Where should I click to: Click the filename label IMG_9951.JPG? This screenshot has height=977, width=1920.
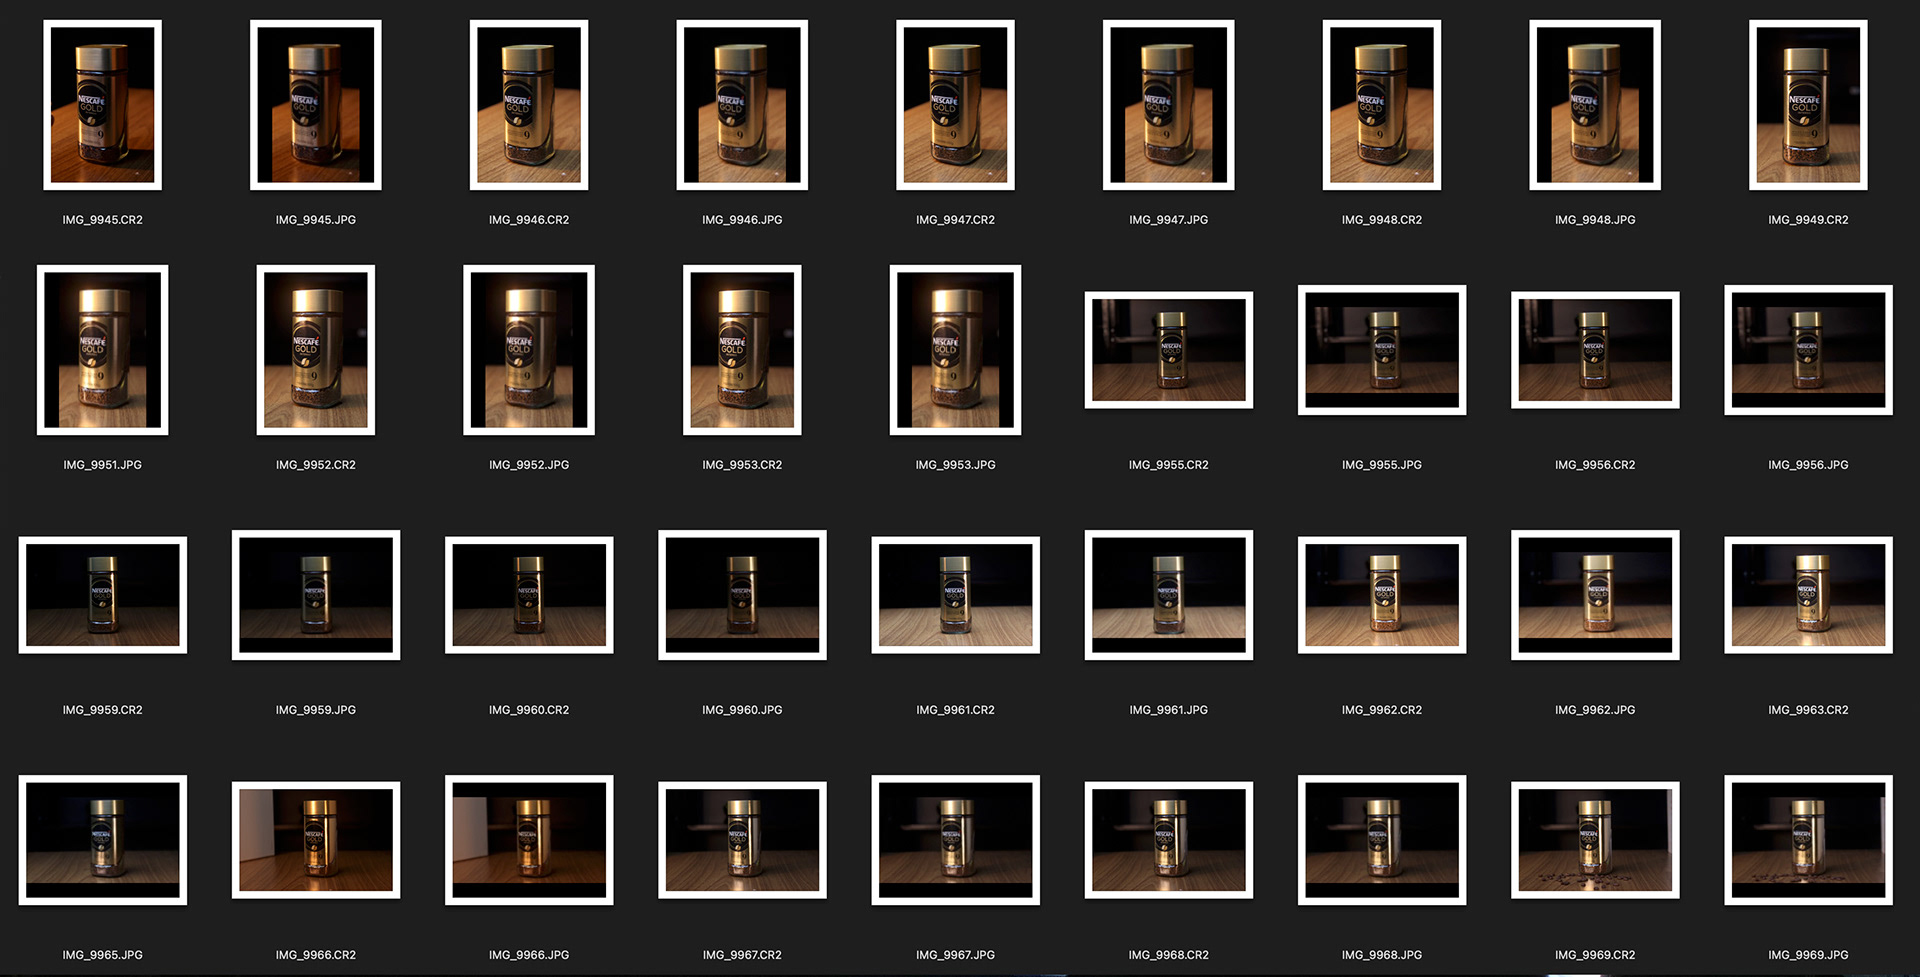pos(103,465)
